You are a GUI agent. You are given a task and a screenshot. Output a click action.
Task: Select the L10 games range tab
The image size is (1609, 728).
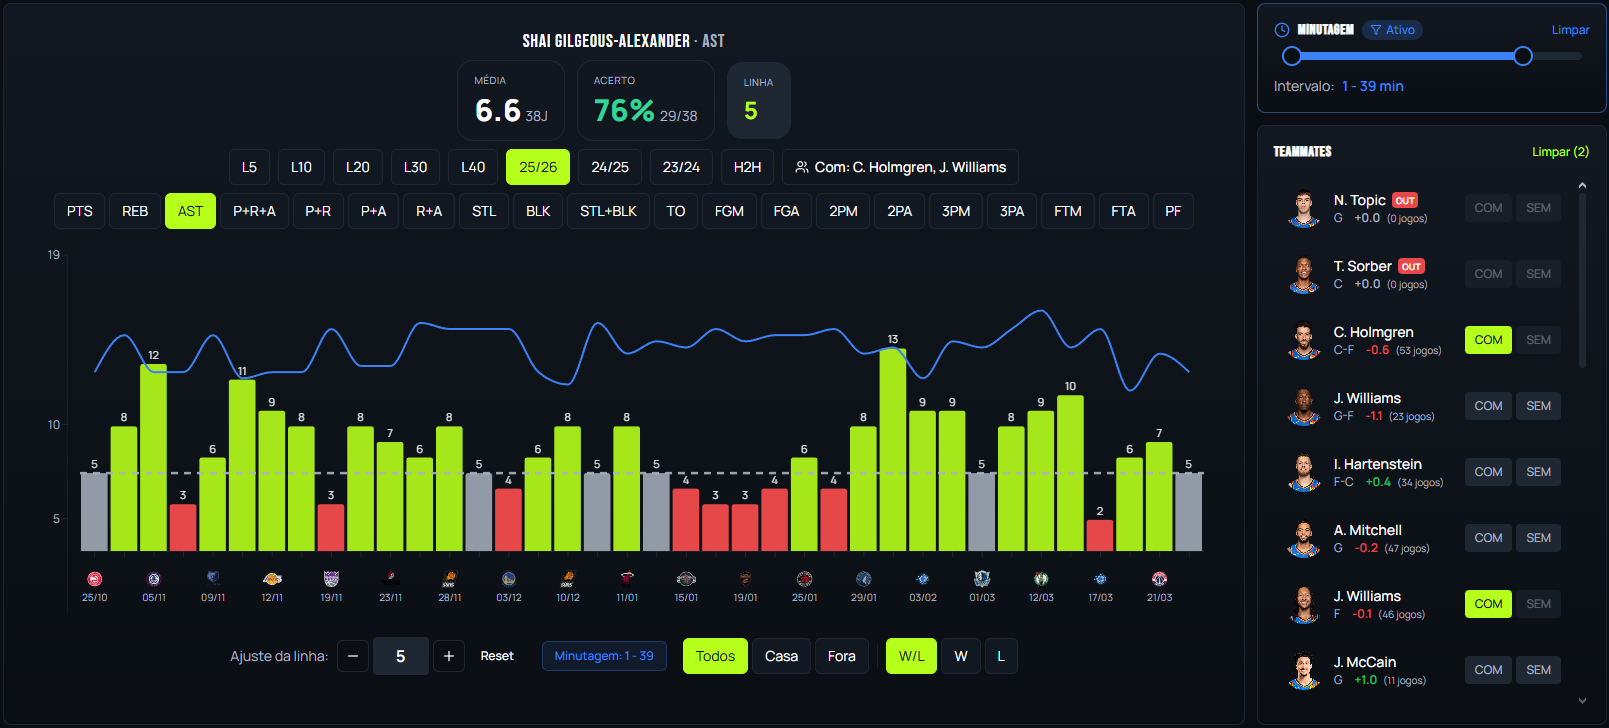click(301, 167)
